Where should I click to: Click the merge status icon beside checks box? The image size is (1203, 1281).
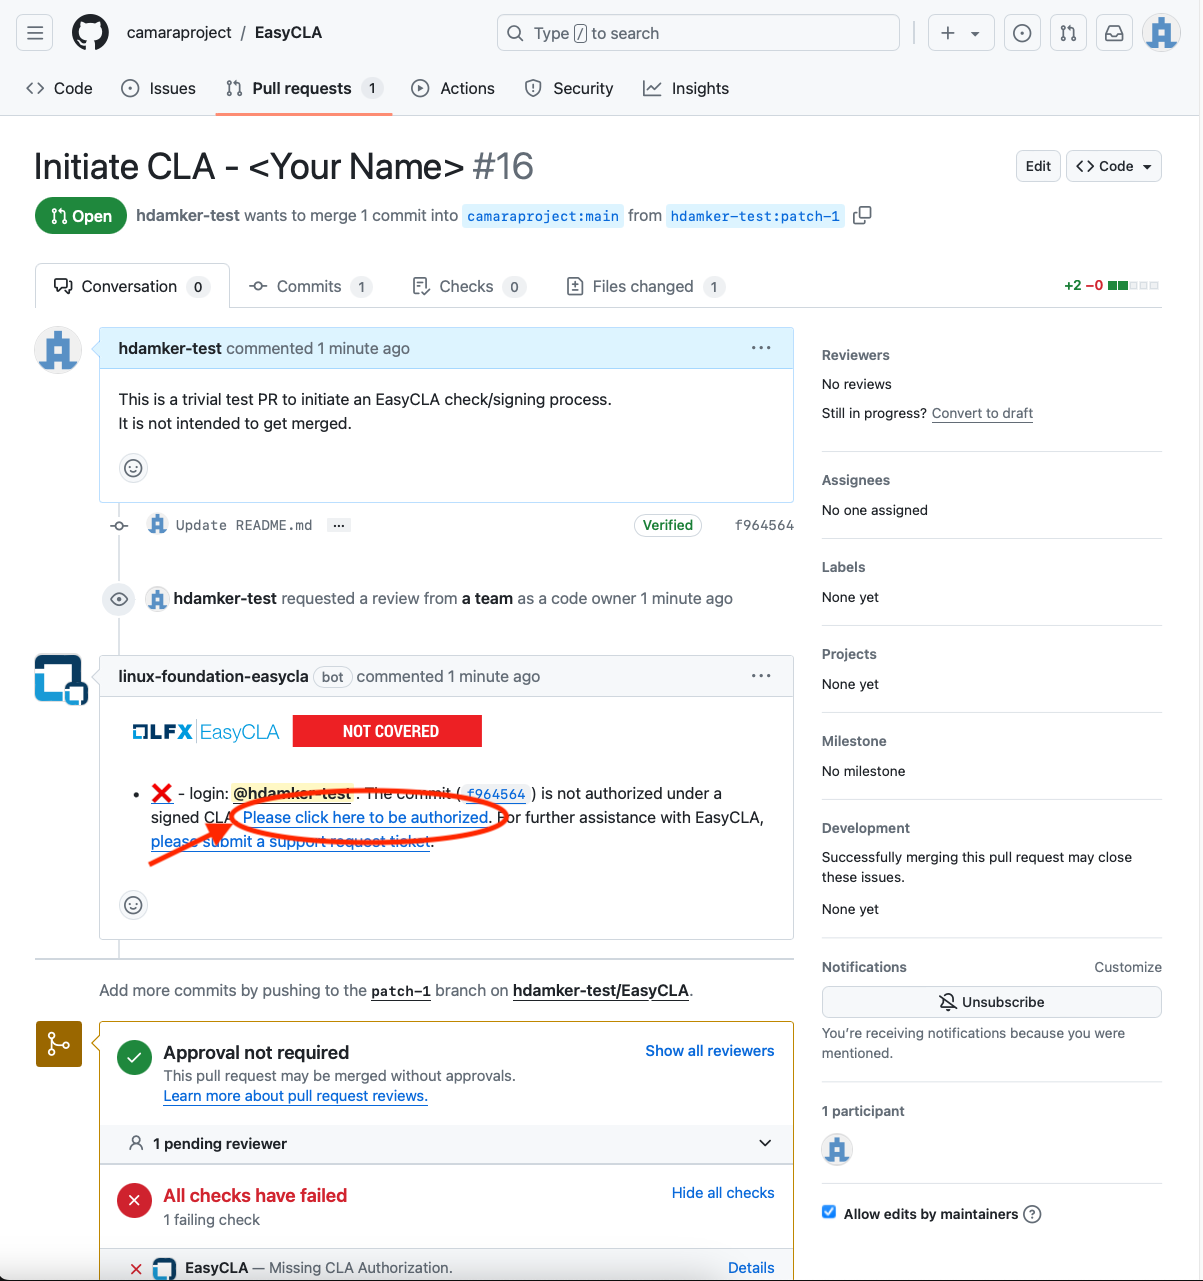pos(59,1044)
